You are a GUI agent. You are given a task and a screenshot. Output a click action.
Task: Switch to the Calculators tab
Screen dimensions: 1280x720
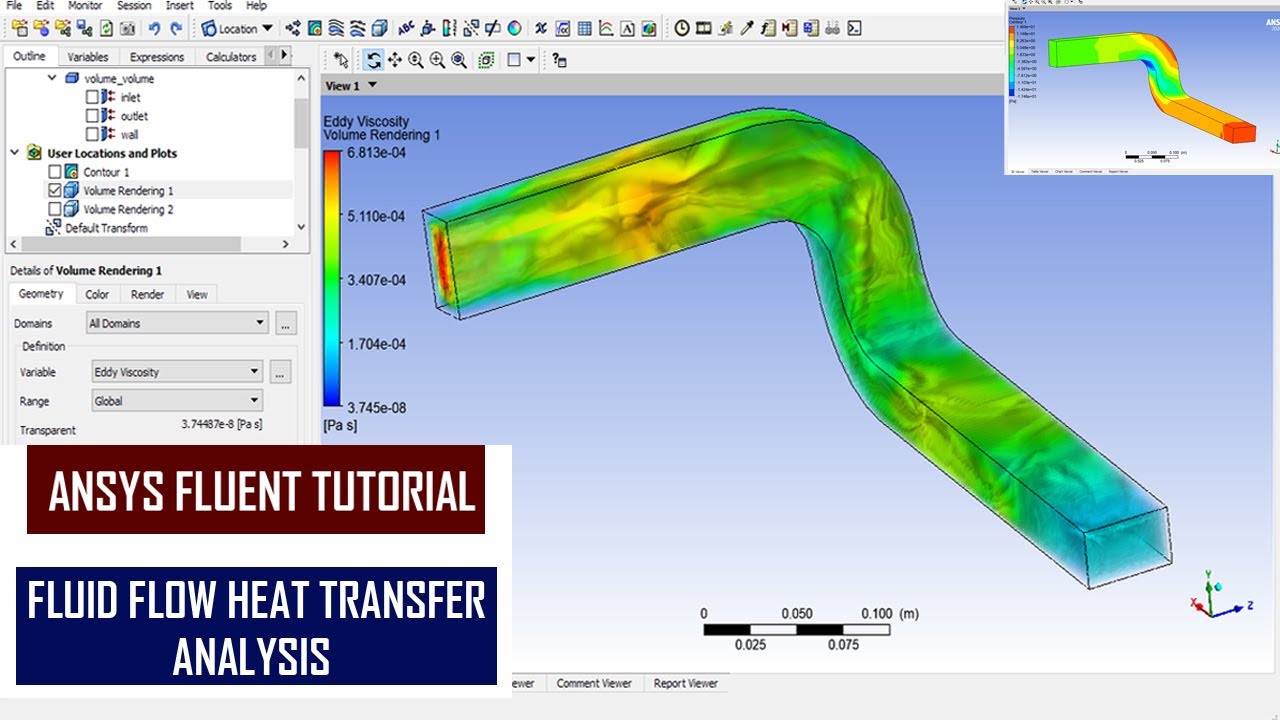click(231, 57)
